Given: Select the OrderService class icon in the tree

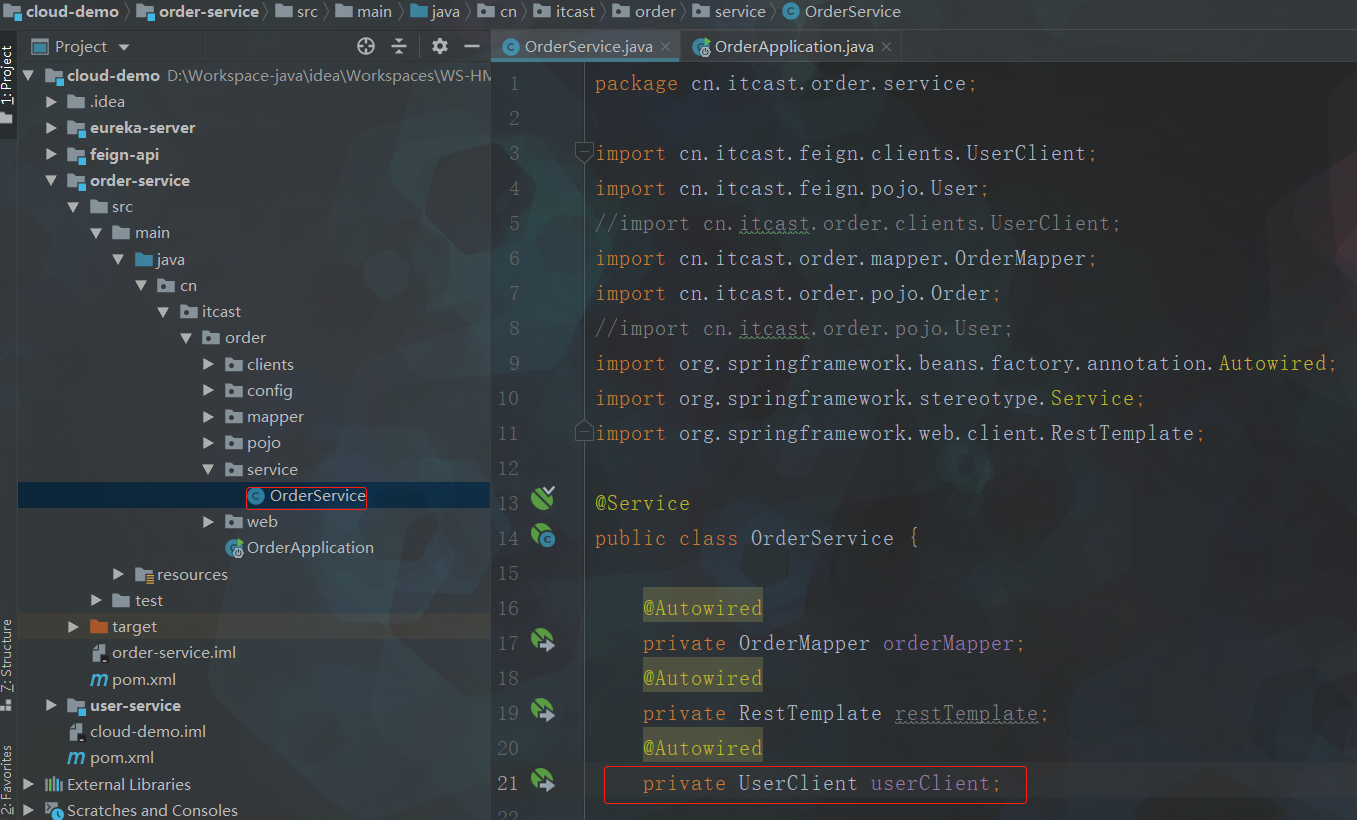Looking at the screenshot, I should (257, 496).
